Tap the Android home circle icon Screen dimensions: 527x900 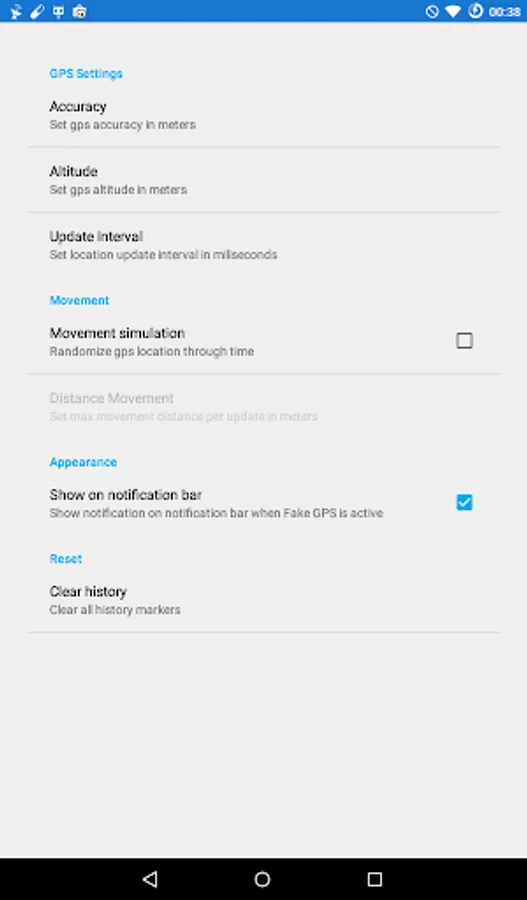(262, 879)
